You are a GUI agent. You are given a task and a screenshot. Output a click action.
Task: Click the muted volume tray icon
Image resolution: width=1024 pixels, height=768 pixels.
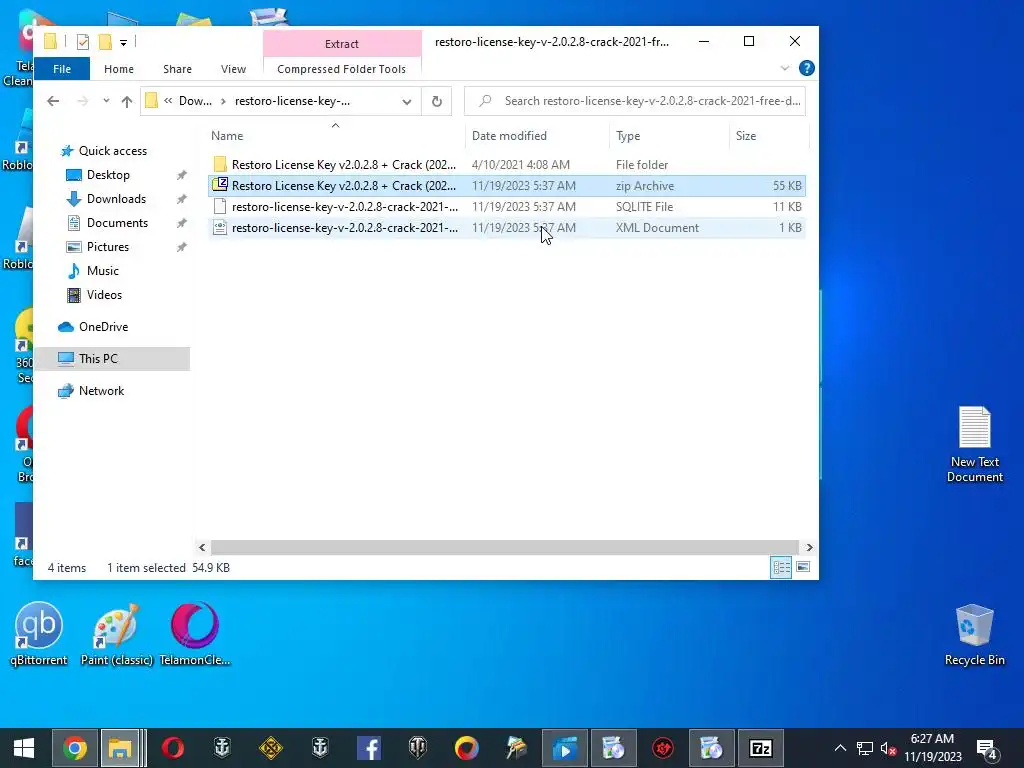[888, 748]
